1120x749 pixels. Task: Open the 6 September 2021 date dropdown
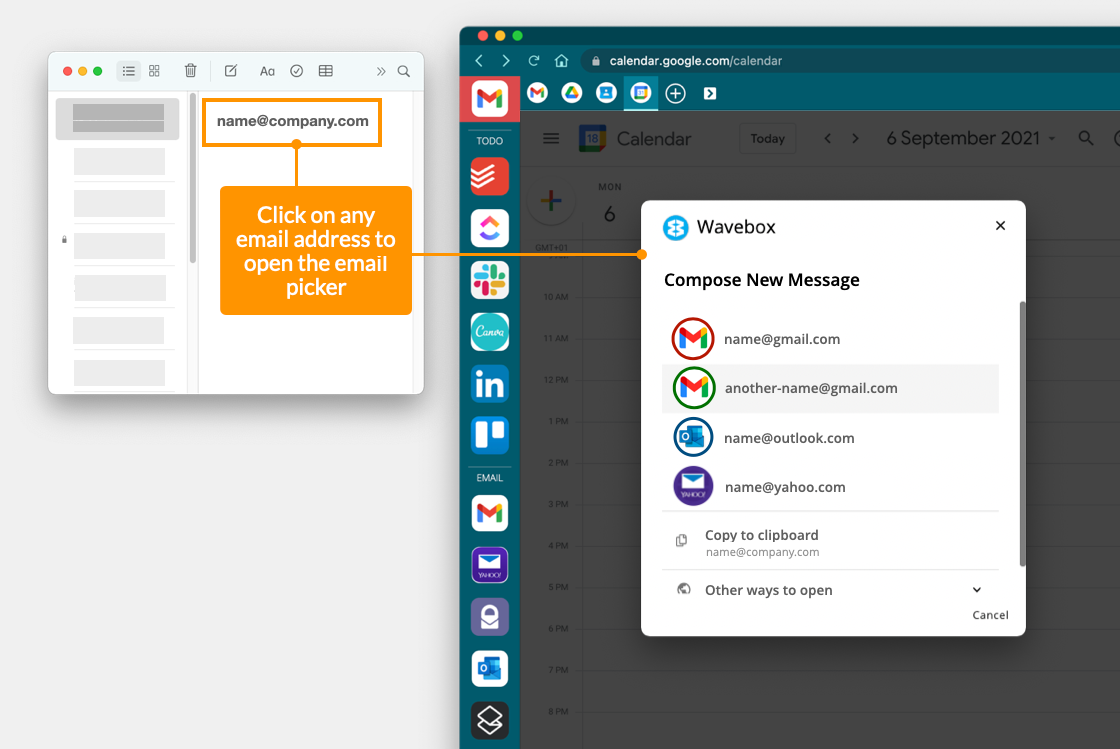tap(971, 138)
